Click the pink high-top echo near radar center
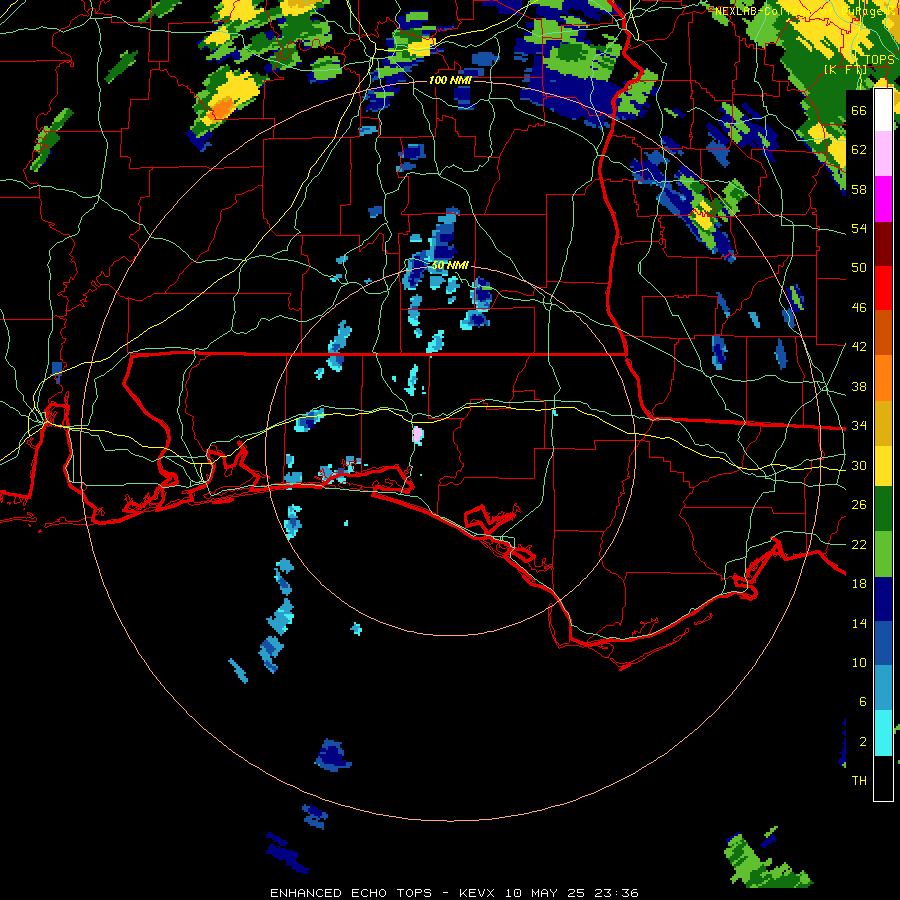 coord(418,435)
